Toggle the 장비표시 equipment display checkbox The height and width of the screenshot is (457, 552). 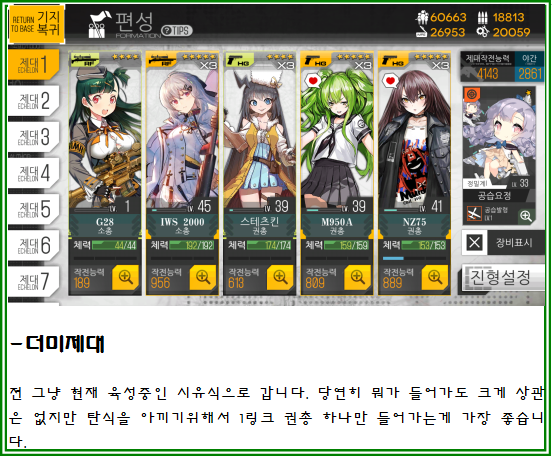[x=474, y=243]
